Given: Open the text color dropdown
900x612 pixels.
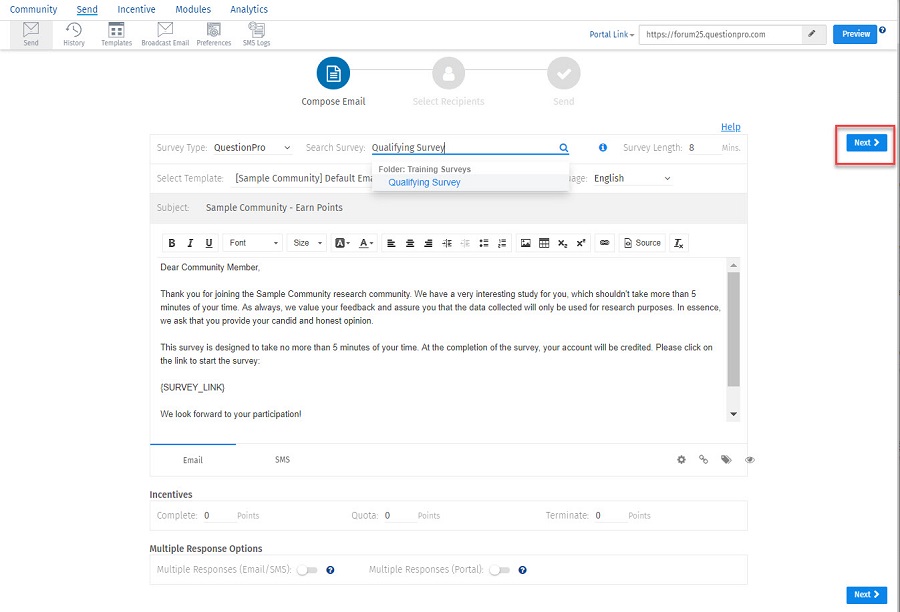Looking at the screenshot, I should 366,243.
